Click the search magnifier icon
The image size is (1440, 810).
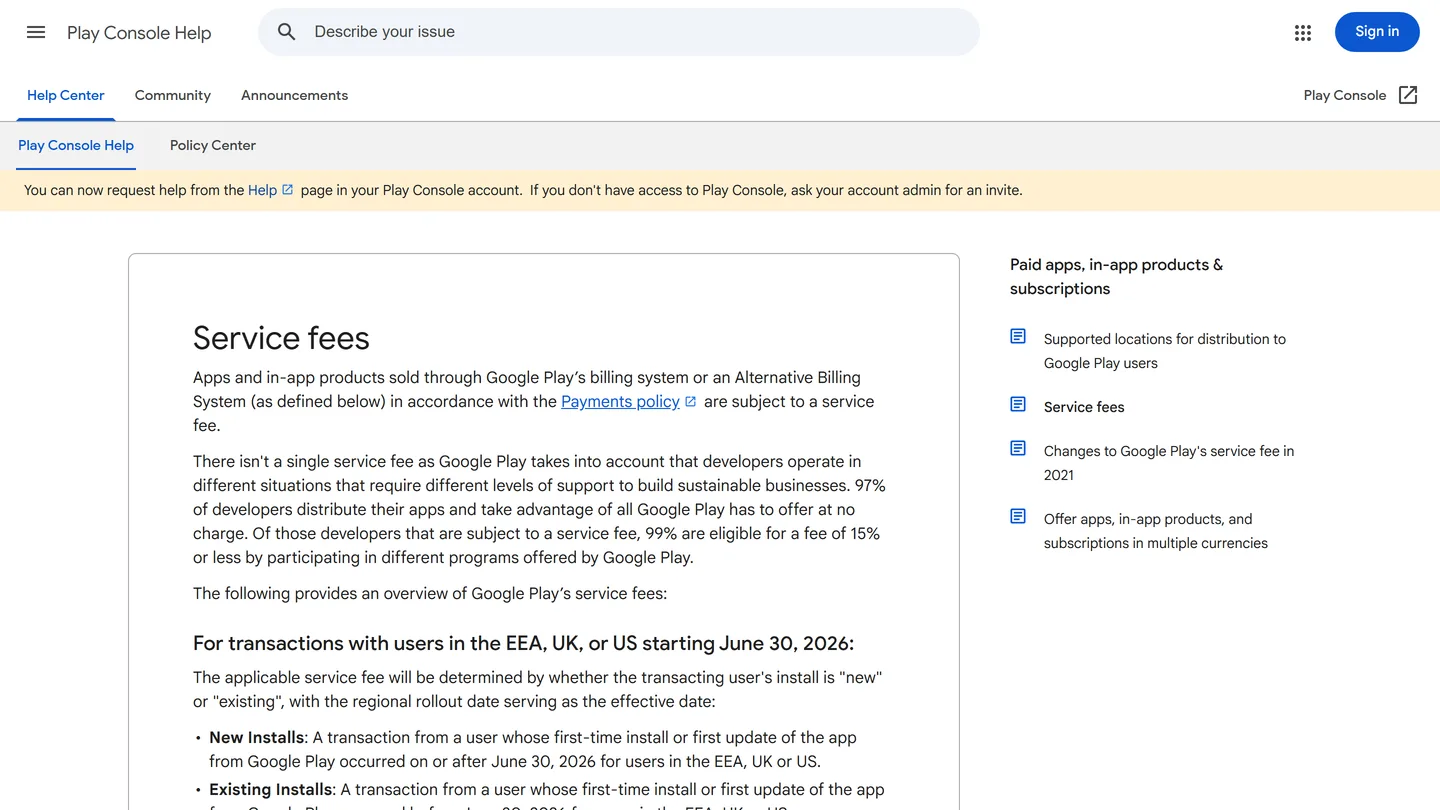[287, 32]
